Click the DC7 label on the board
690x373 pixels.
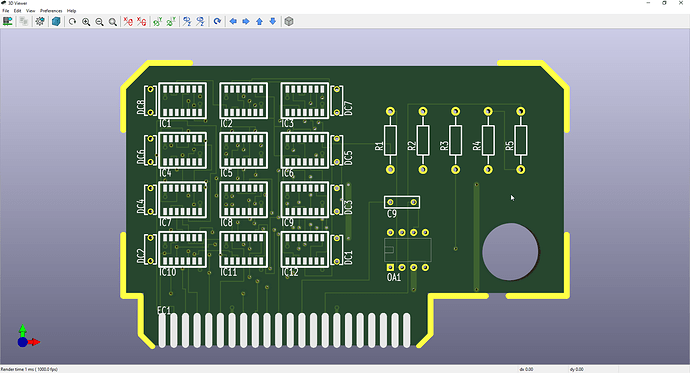[x=349, y=108]
